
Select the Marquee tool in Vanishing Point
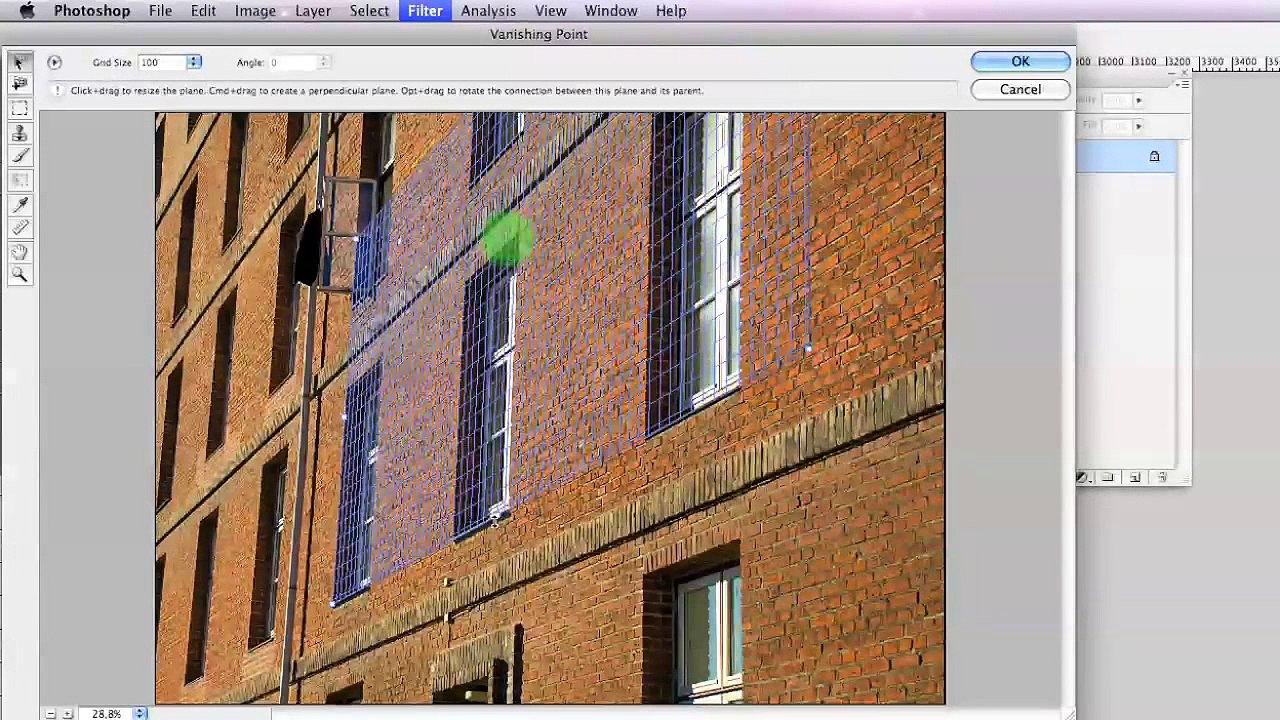[19, 108]
